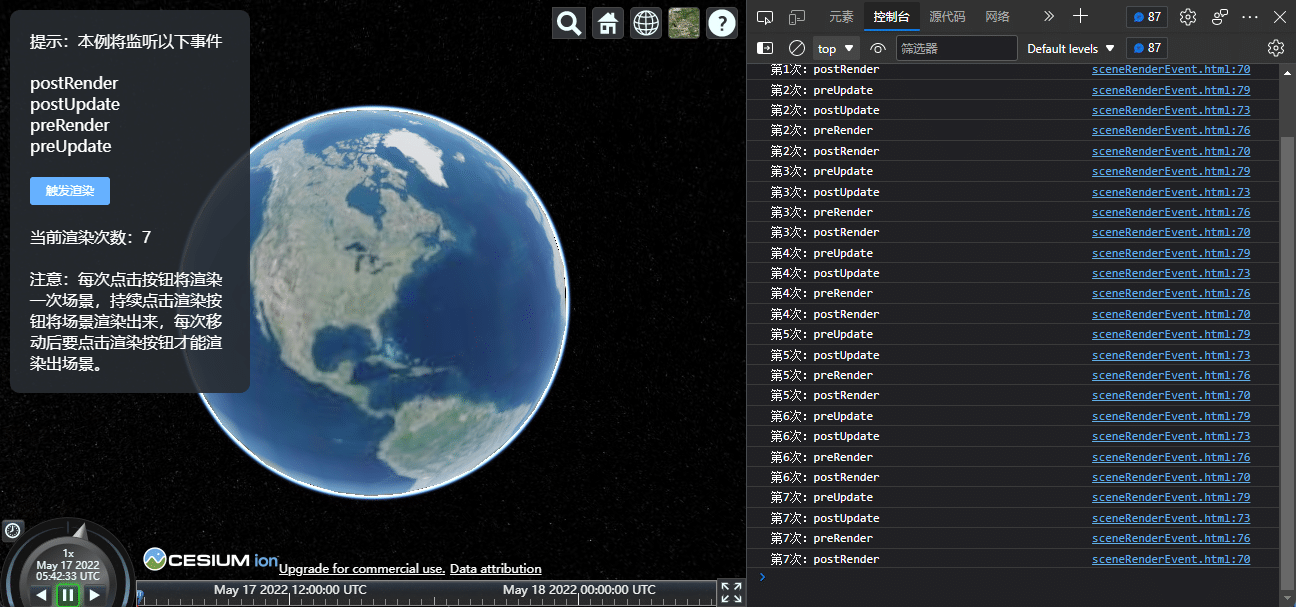The image size is (1296, 607).
Task: Open source link for 第3次: postUpdate
Action: 1171,192
